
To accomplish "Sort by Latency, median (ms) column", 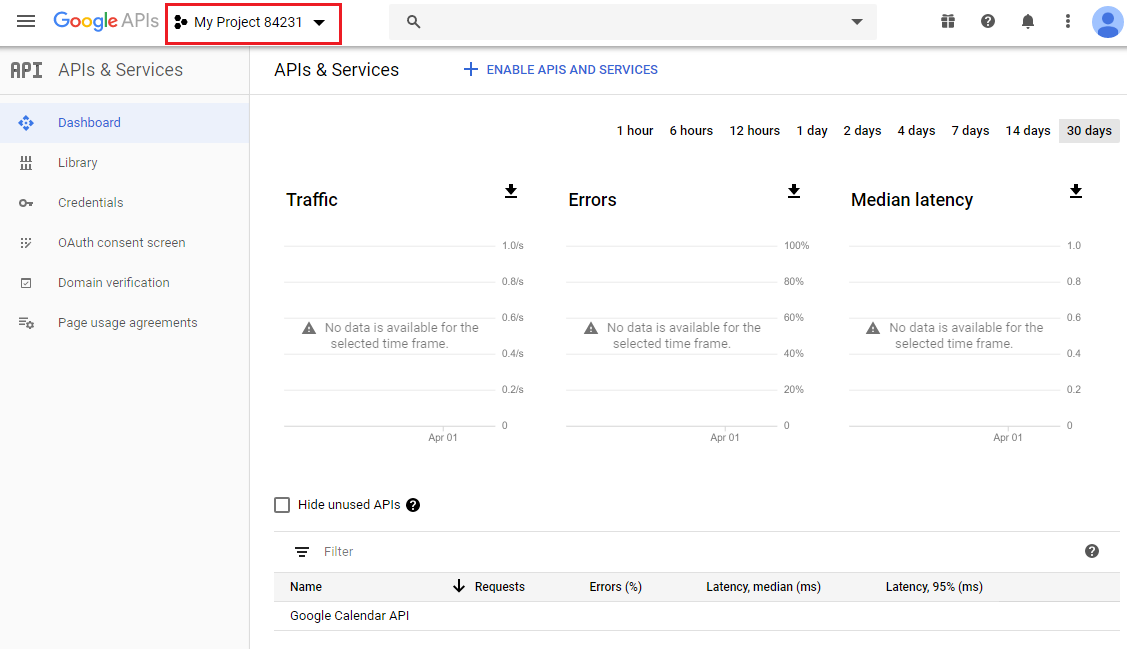I will 763,587.
